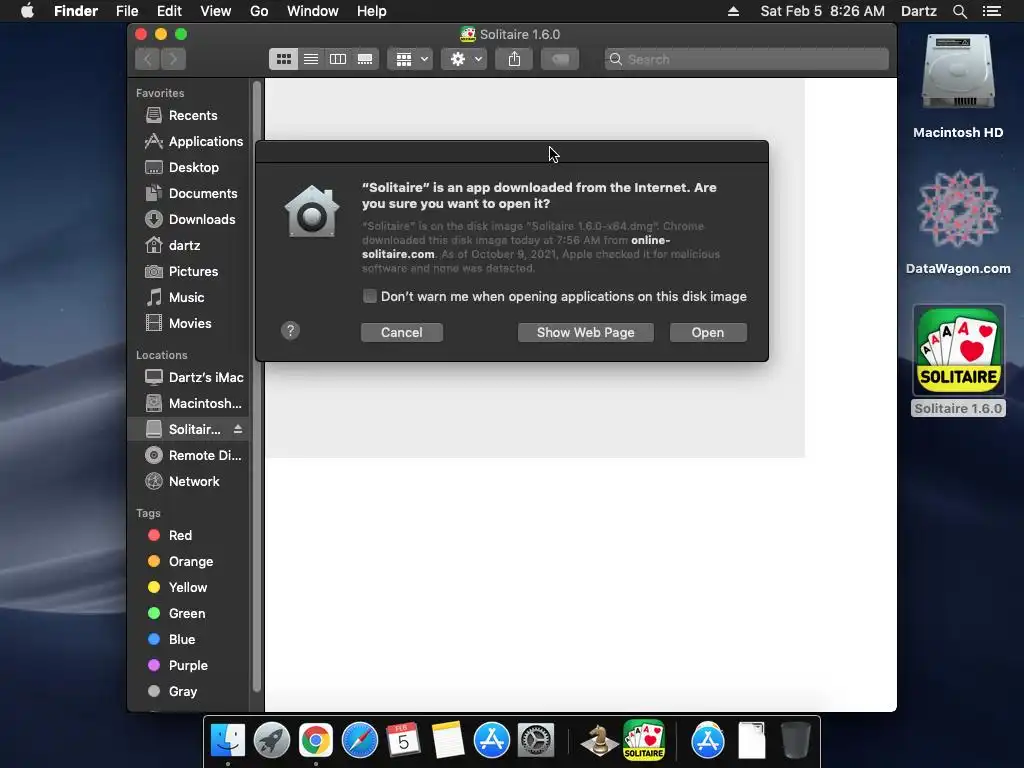Switch Finder to icon view

pos(283,59)
